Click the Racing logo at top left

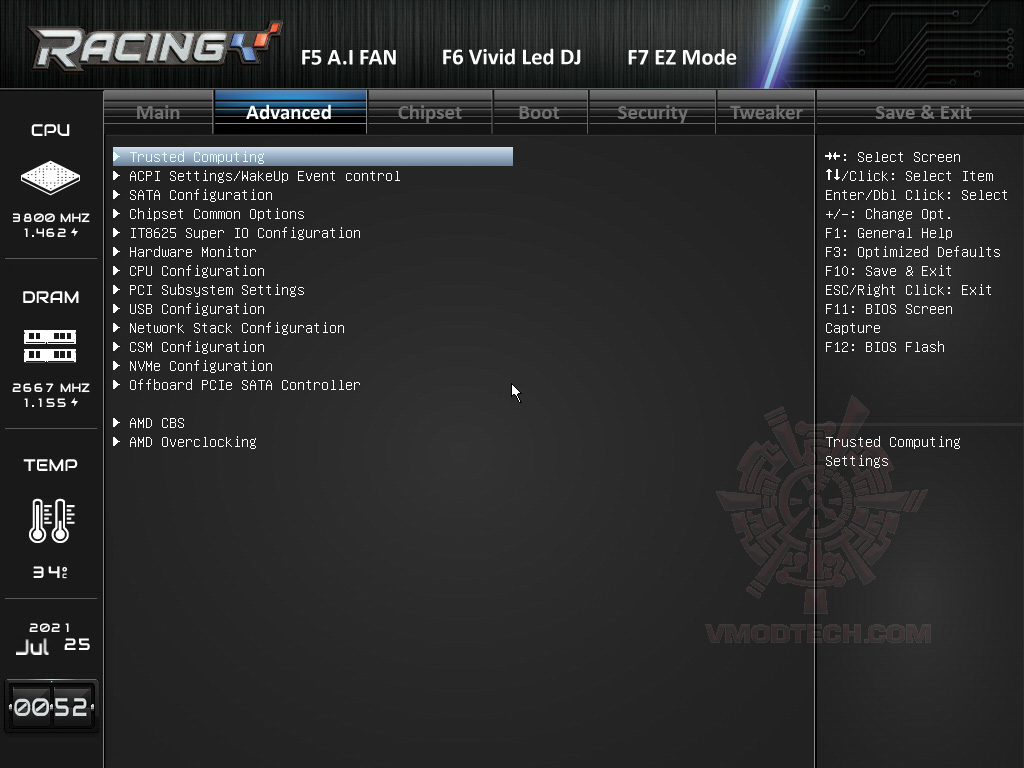coord(155,46)
